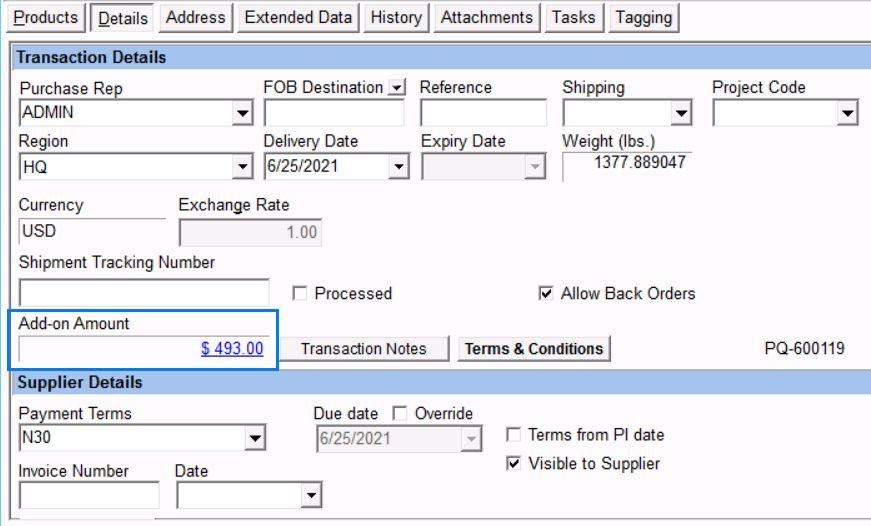Open the Project Code dropdown
Screen dimensions: 871x526
coord(848,115)
